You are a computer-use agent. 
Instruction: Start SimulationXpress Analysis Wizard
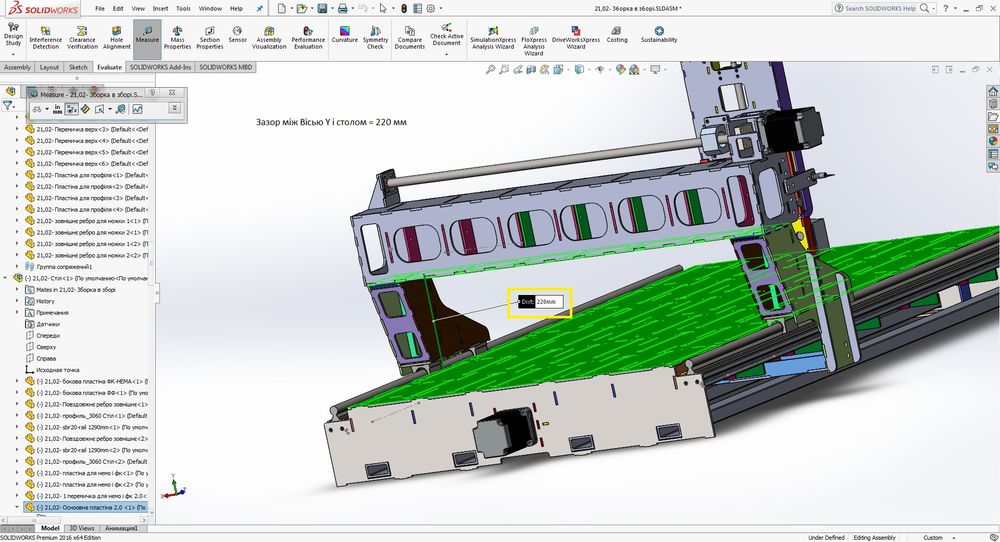coord(493,38)
